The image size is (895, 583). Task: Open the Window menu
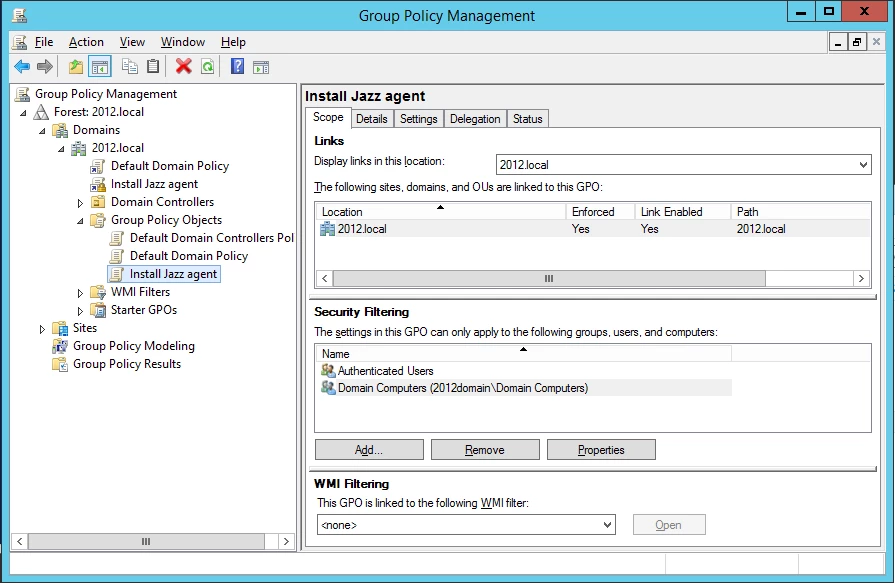tap(183, 42)
